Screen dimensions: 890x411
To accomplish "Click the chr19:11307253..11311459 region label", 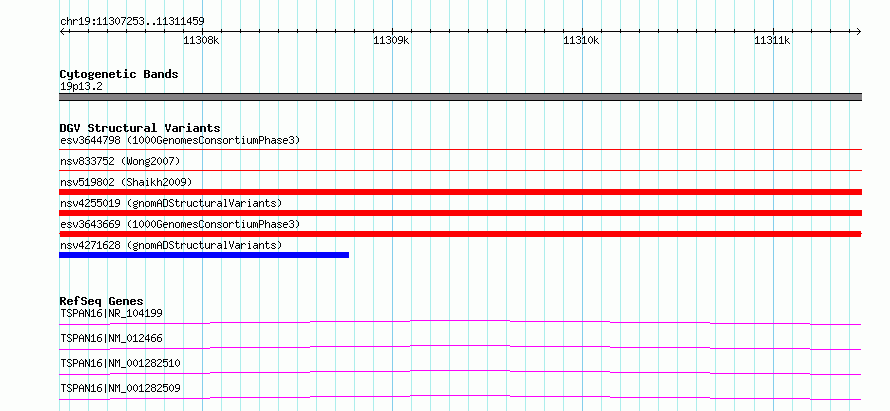I will point(132,22).
